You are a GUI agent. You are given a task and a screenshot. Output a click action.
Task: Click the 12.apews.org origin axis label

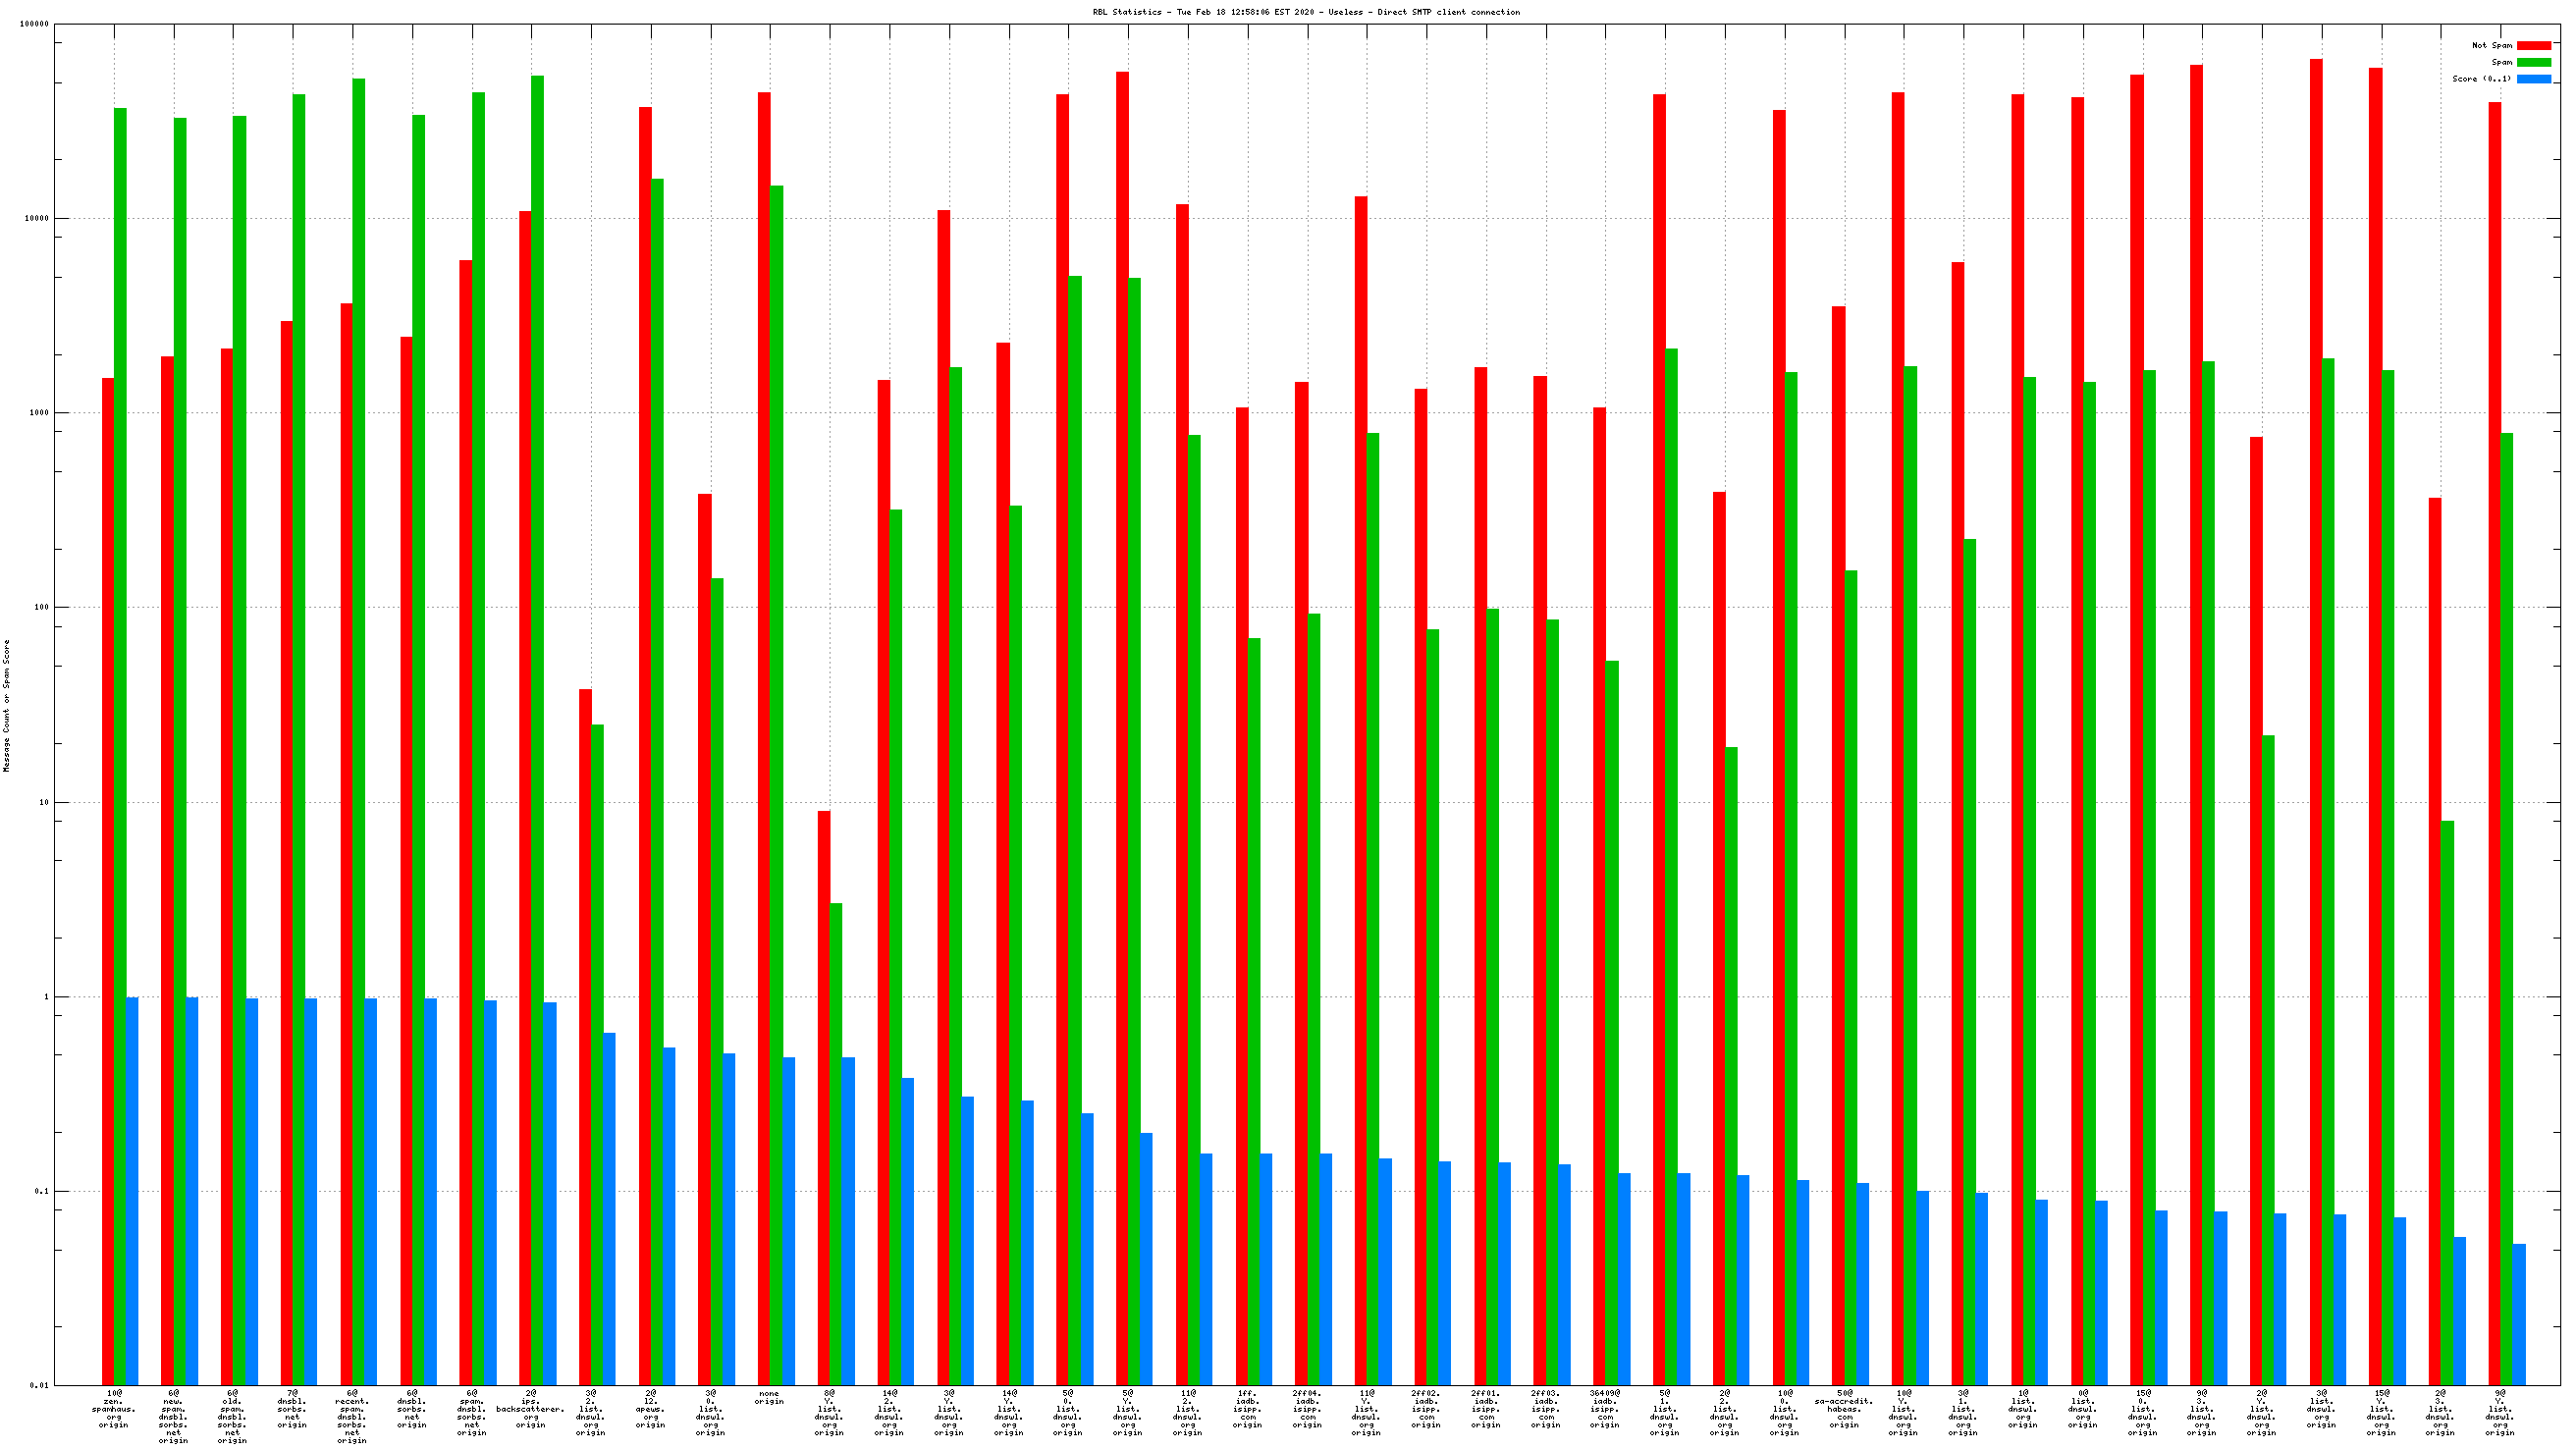[x=650, y=1408]
